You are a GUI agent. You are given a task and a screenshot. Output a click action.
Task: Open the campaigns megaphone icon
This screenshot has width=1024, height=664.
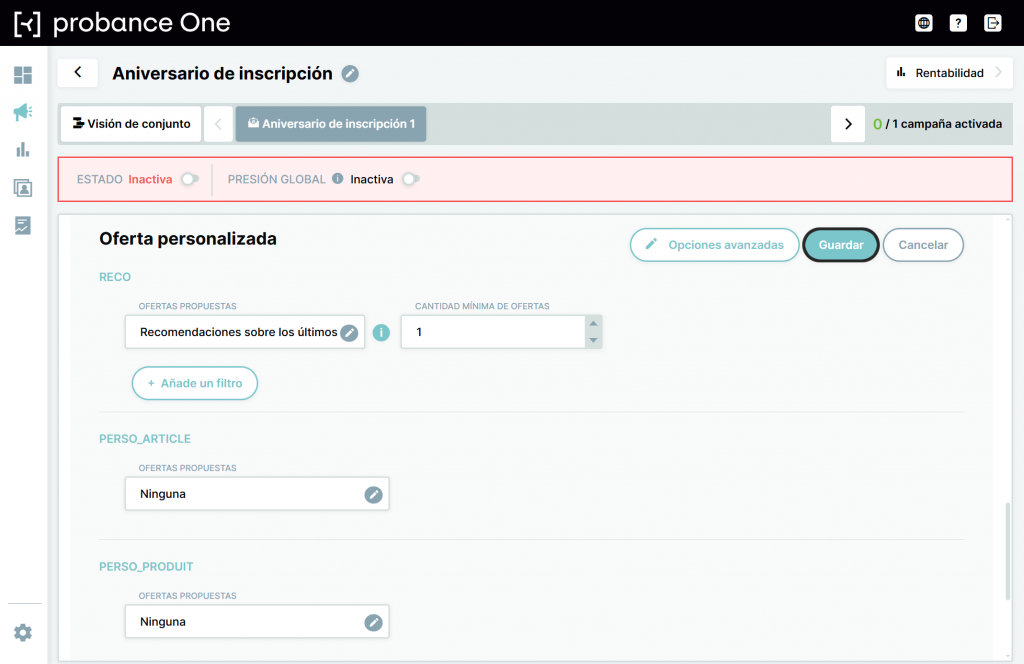(23, 112)
